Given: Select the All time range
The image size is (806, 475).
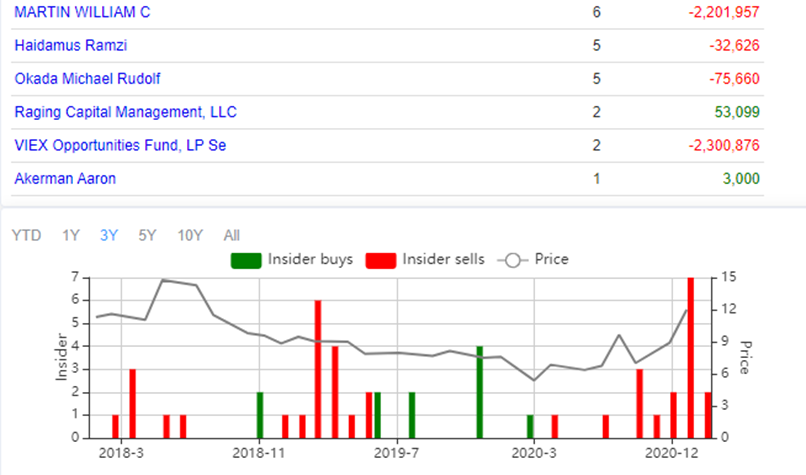Looking at the screenshot, I should [232, 235].
